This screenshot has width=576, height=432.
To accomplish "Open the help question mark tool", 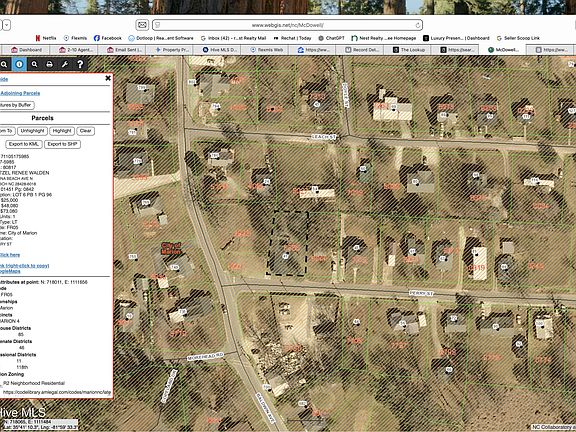I will 80,64.
